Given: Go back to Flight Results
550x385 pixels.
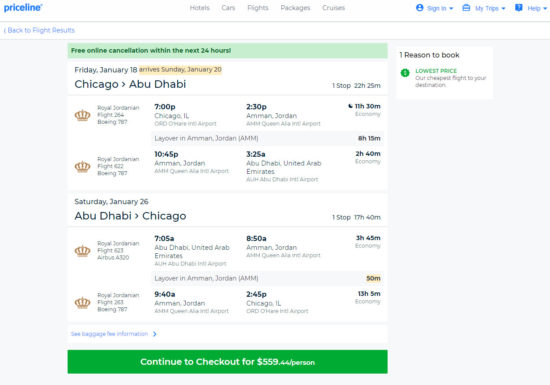Looking at the screenshot, I should (x=39, y=31).
